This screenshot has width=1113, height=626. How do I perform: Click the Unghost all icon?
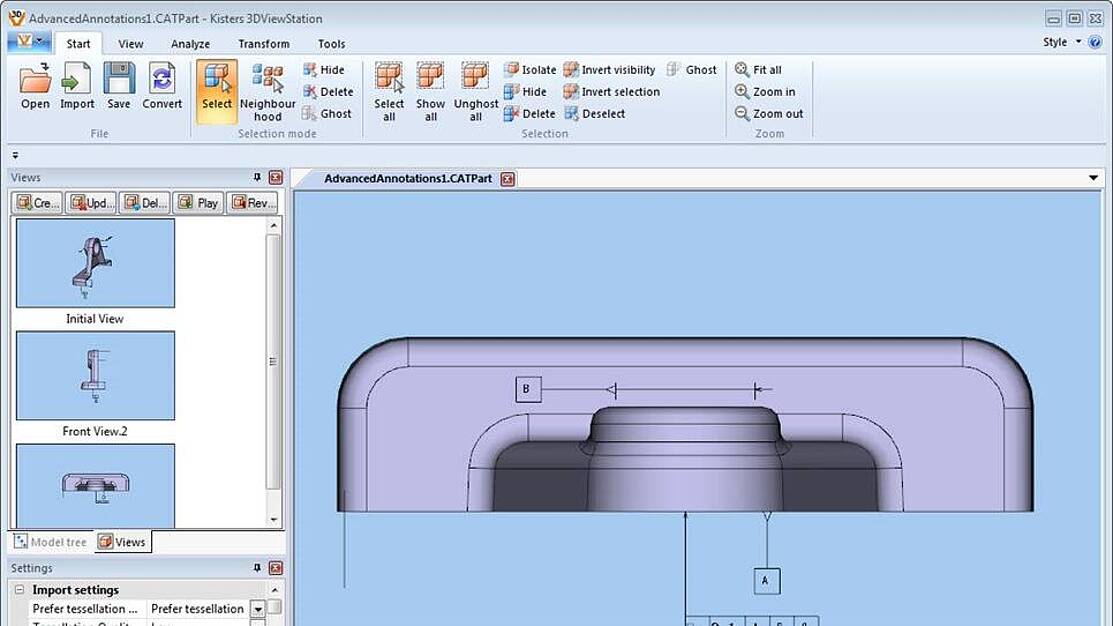(476, 92)
